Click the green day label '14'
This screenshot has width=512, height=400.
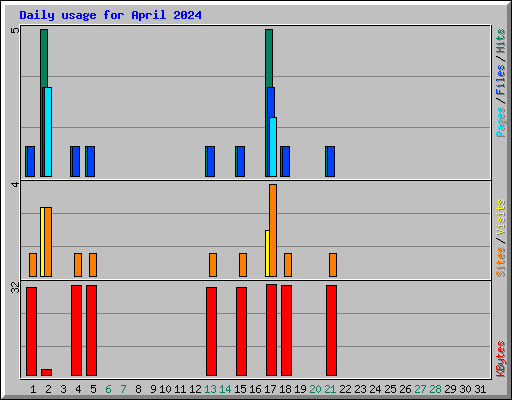[225, 389]
